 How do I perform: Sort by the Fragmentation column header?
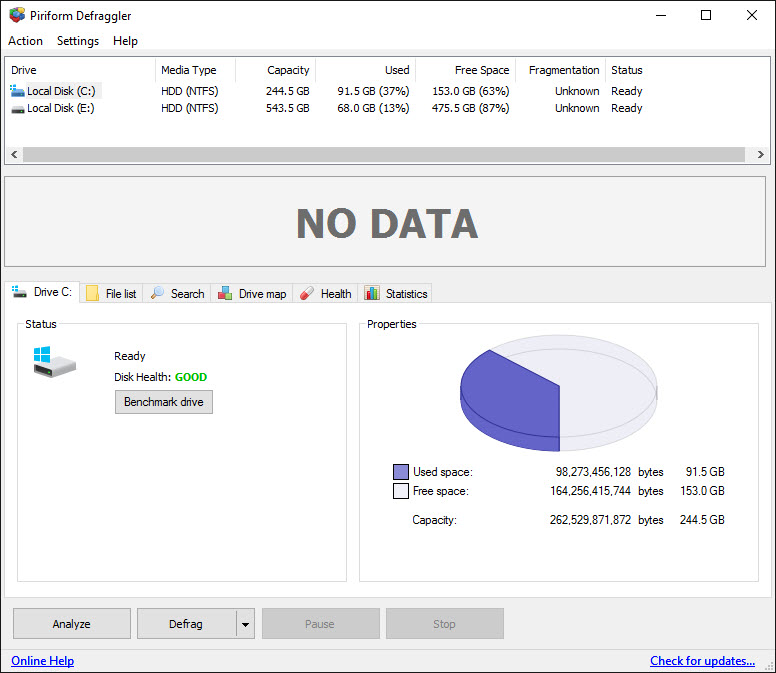pyautogui.click(x=560, y=70)
